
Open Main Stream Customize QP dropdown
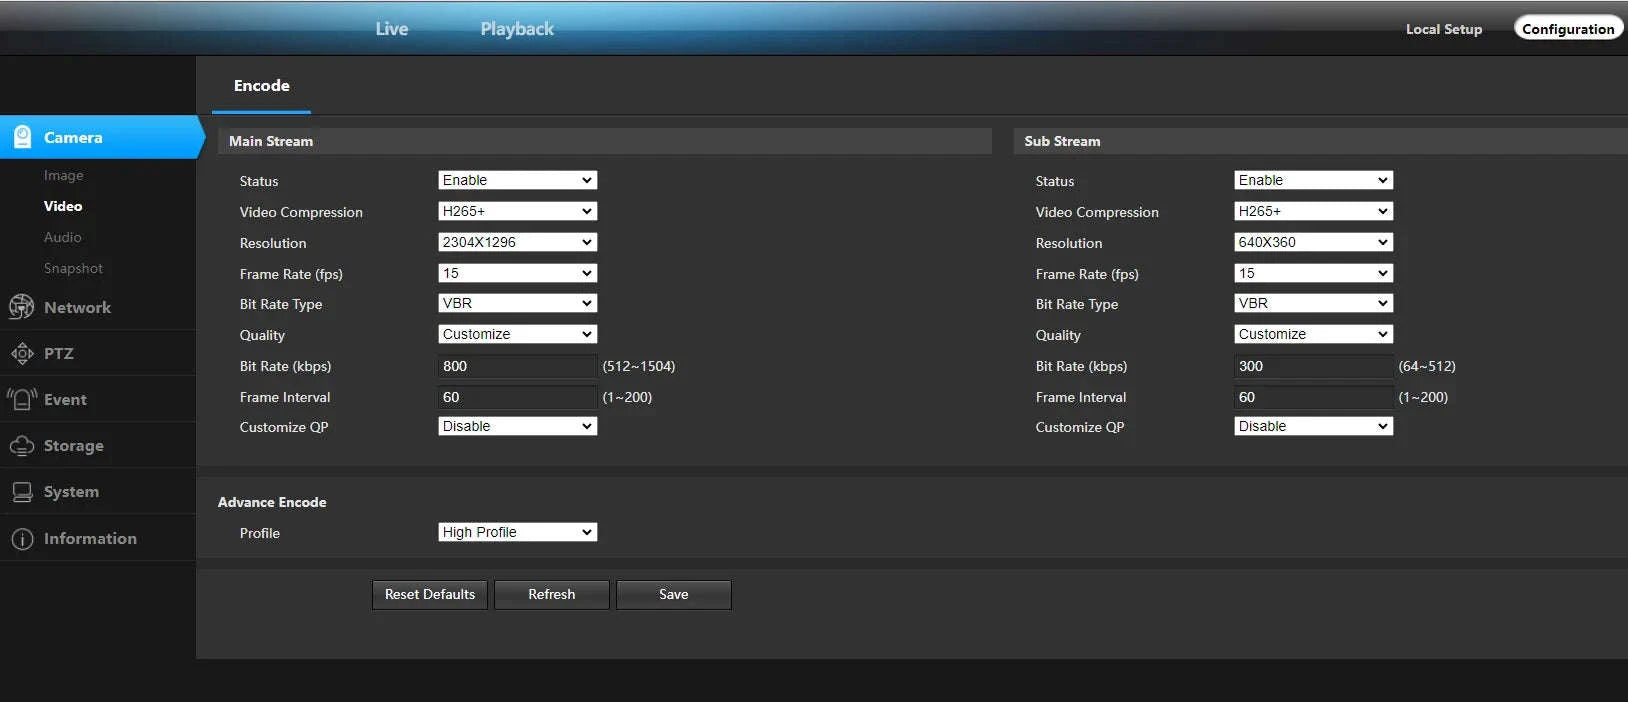(x=517, y=426)
